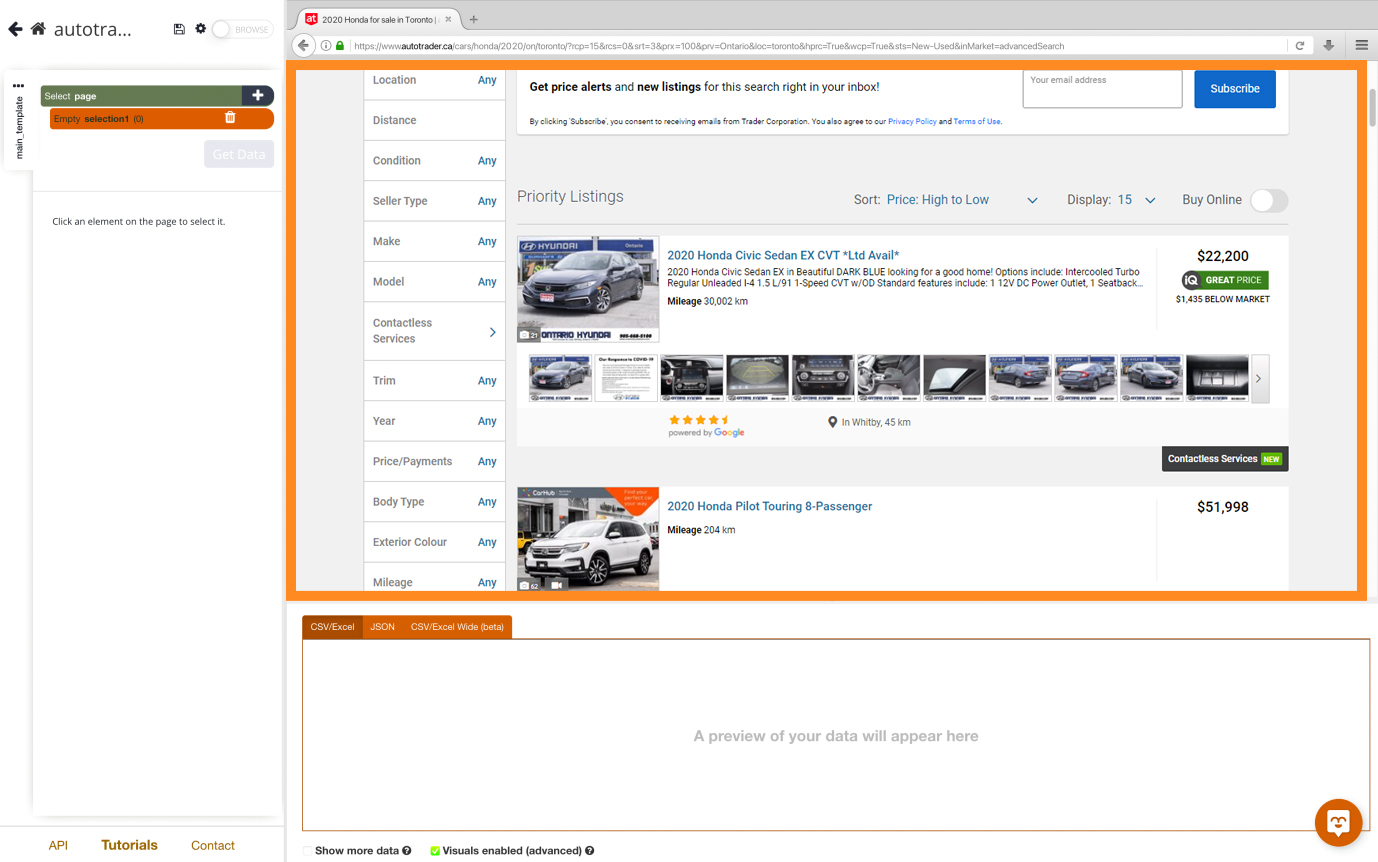Expand the Trim filter
Screen dimensions: 1378x862
click(434, 381)
